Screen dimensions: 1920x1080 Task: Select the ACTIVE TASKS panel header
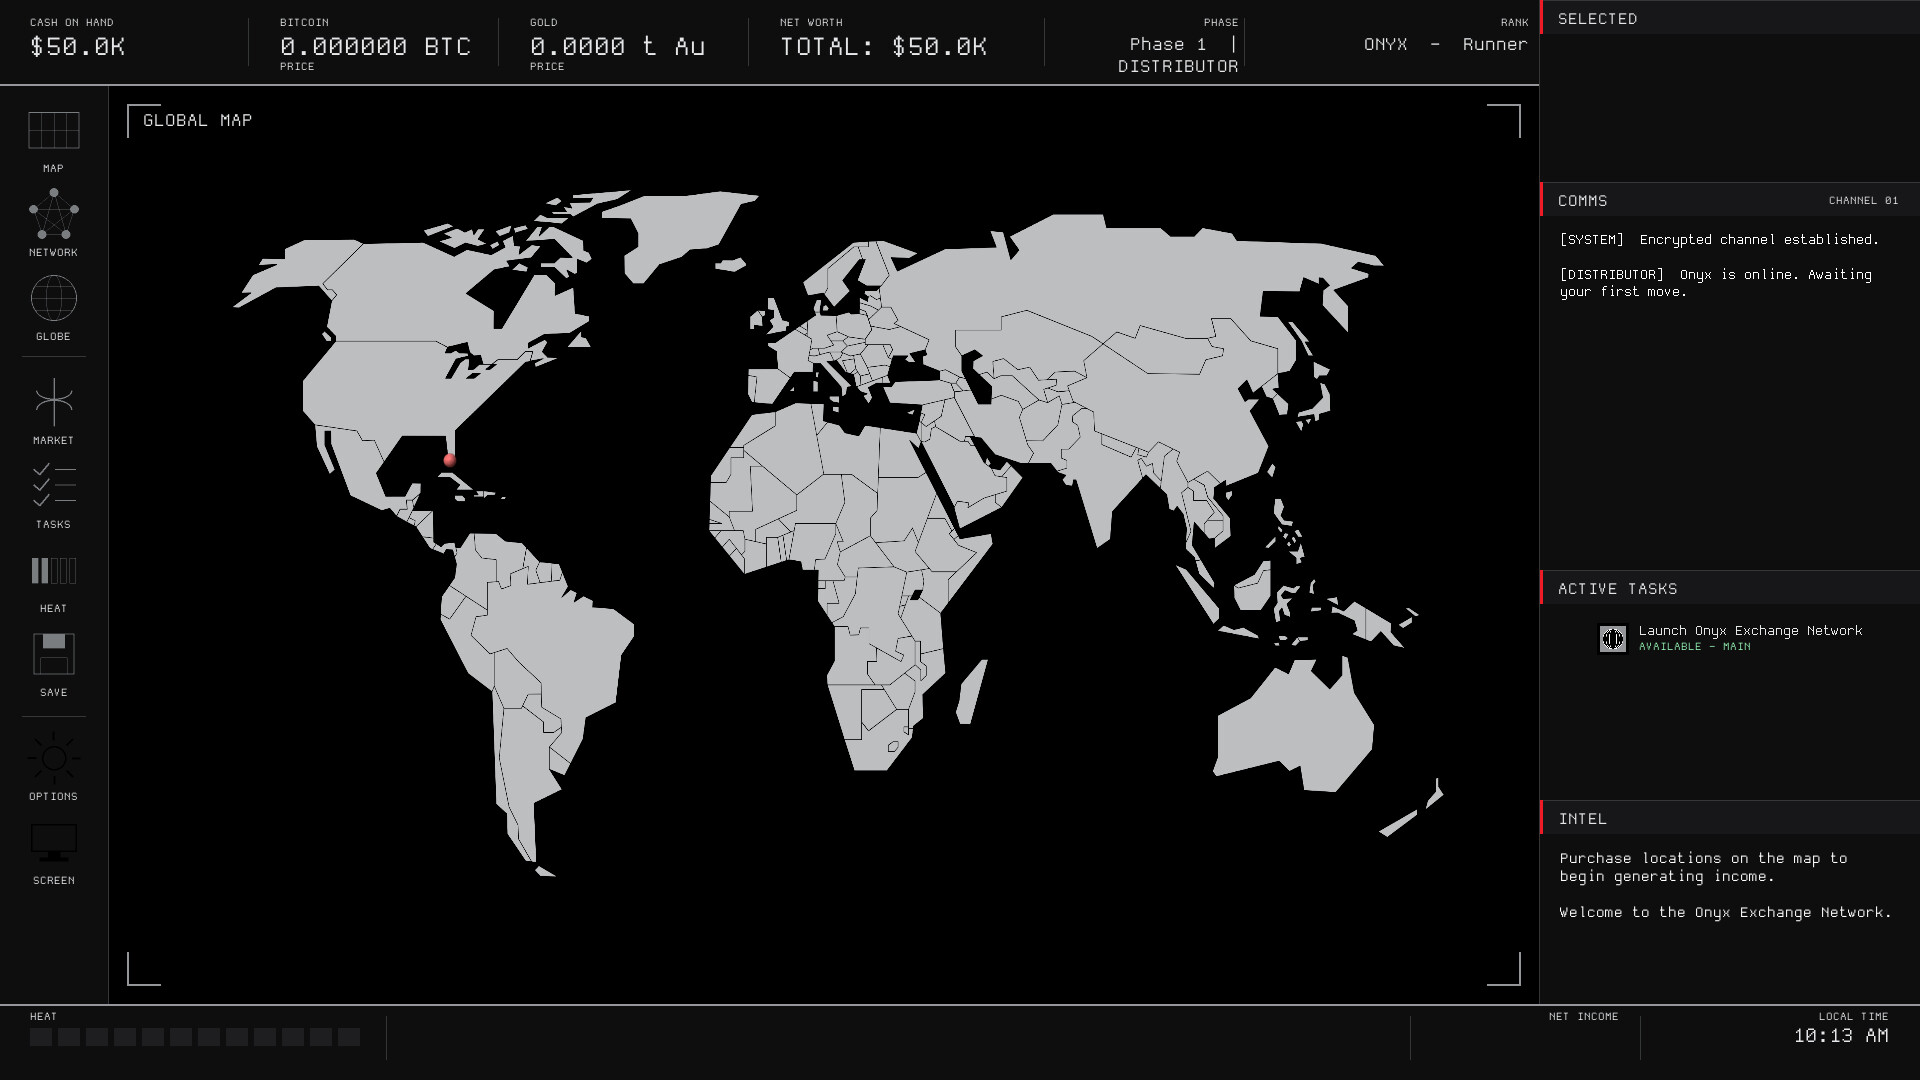(x=1730, y=588)
